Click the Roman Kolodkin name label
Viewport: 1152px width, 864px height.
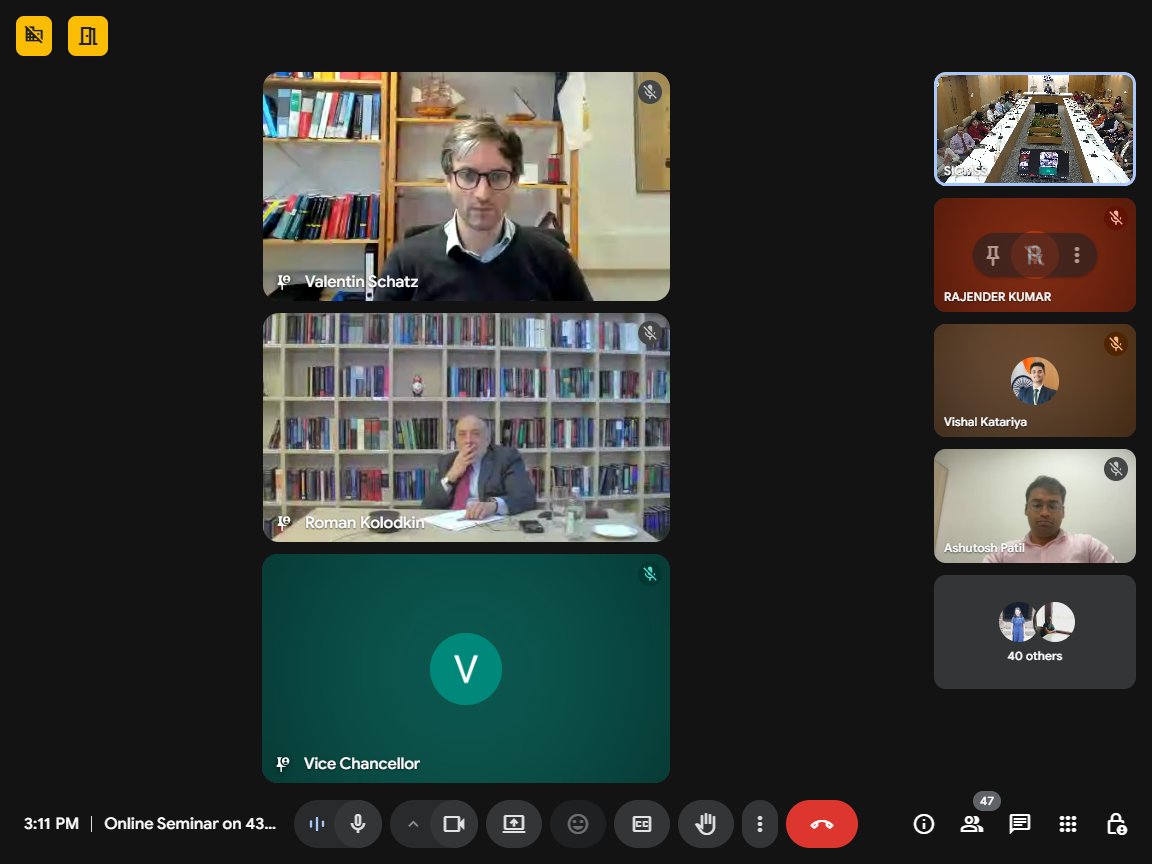(364, 522)
